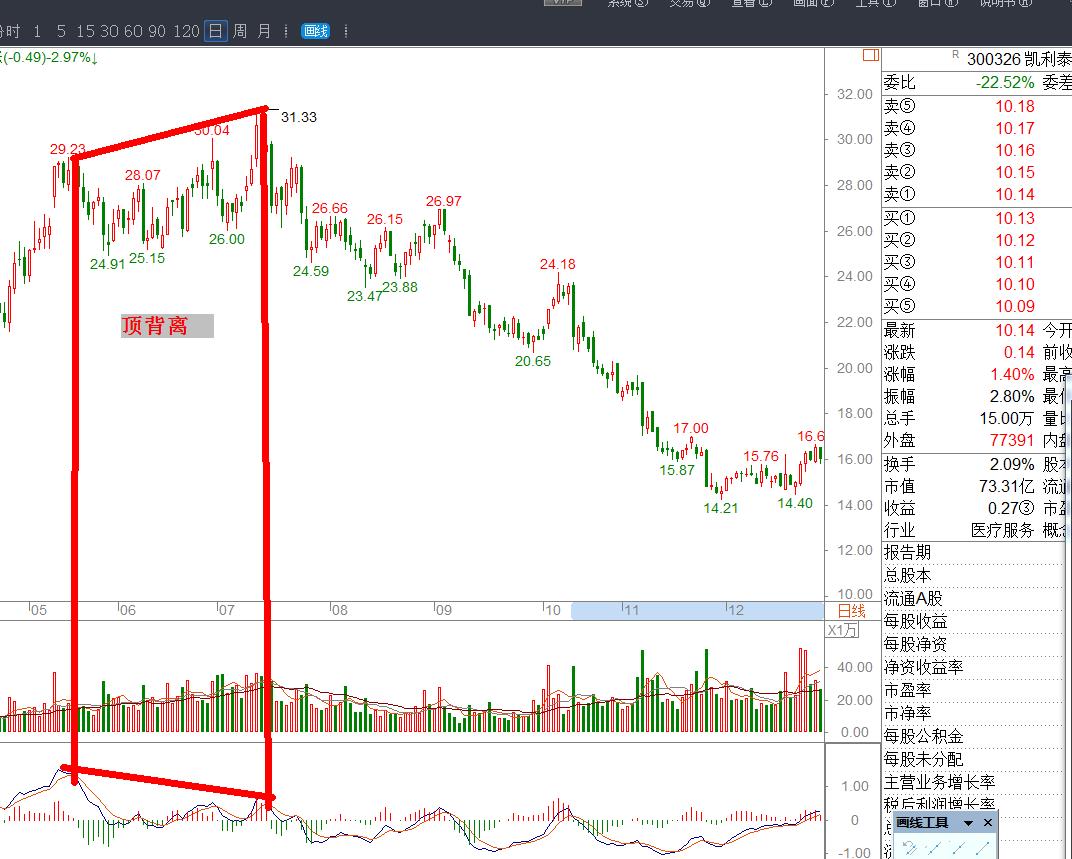
Task: Open the 画线工具 panel dropdown arrow
Action: click(x=968, y=823)
